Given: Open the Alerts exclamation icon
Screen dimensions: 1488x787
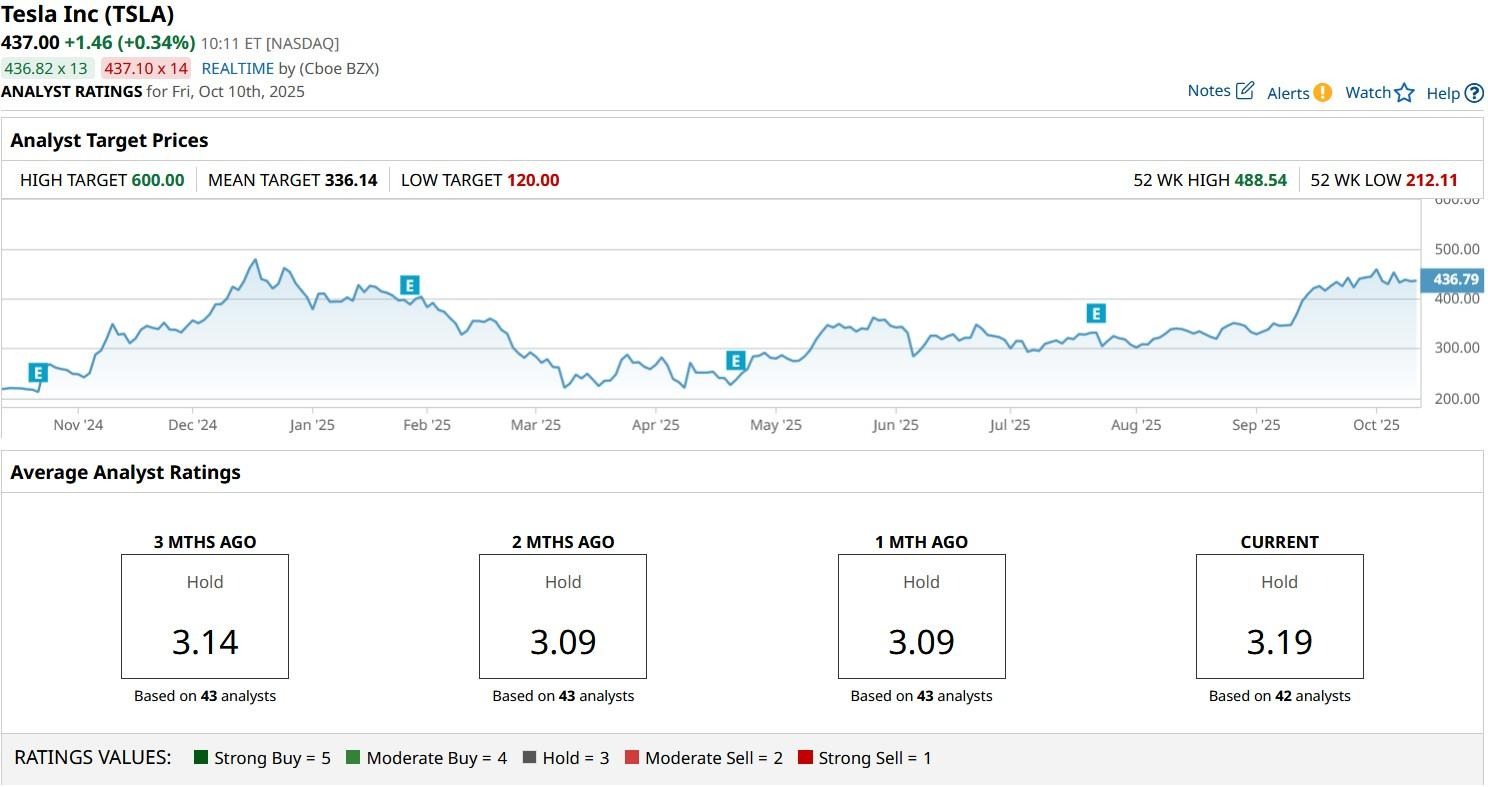Looking at the screenshot, I should 1322,93.
